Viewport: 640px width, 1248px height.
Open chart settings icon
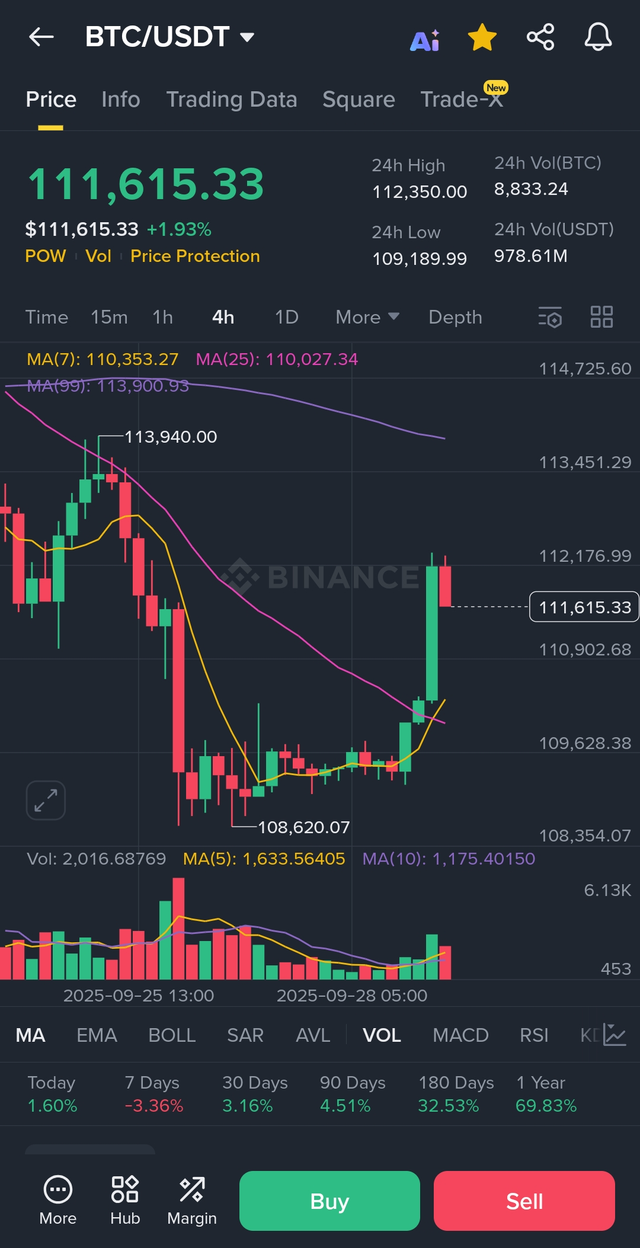(550, 318)
